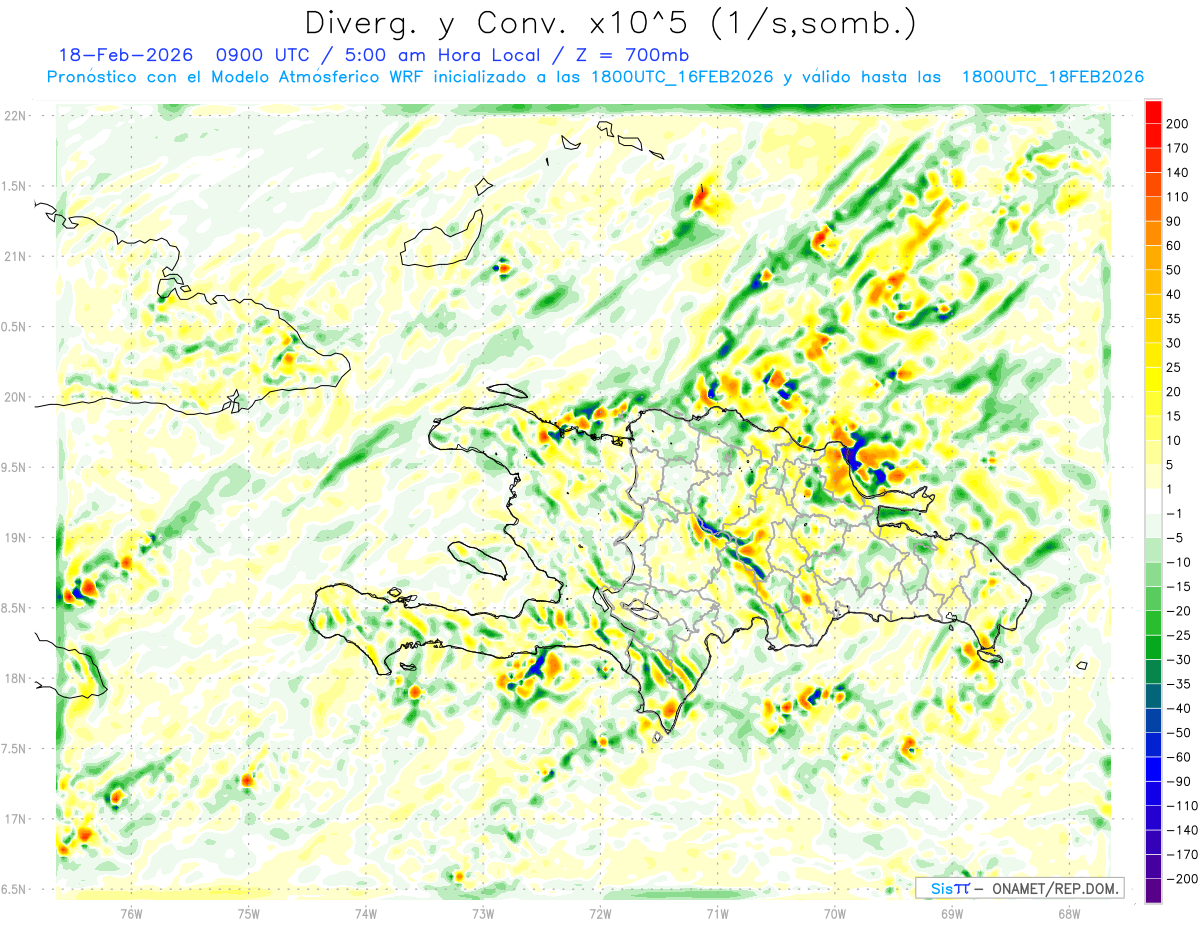Click the '1.5N' latitude label
This screenshot has width=1200, height=927.
click(x=14, y=186)
